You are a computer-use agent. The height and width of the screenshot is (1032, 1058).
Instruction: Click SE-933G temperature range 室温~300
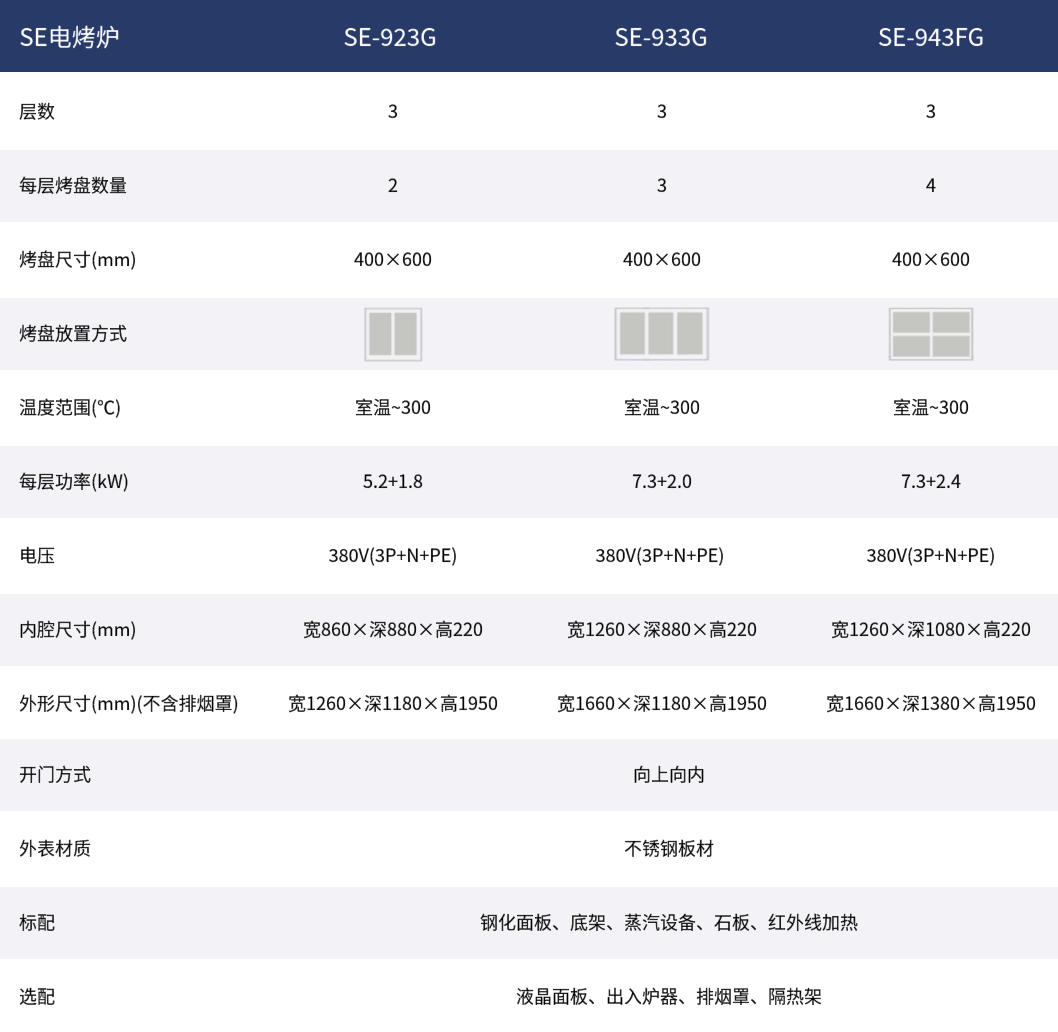(x=661, y=408)
